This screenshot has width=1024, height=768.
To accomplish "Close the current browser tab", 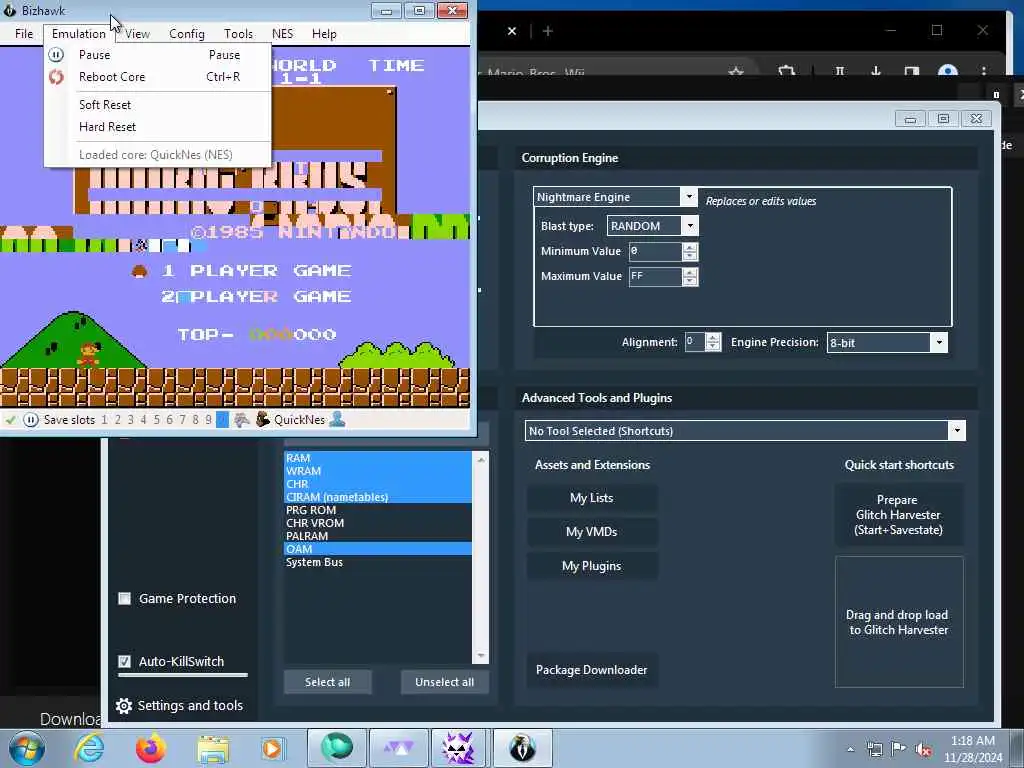I will 512,31.
